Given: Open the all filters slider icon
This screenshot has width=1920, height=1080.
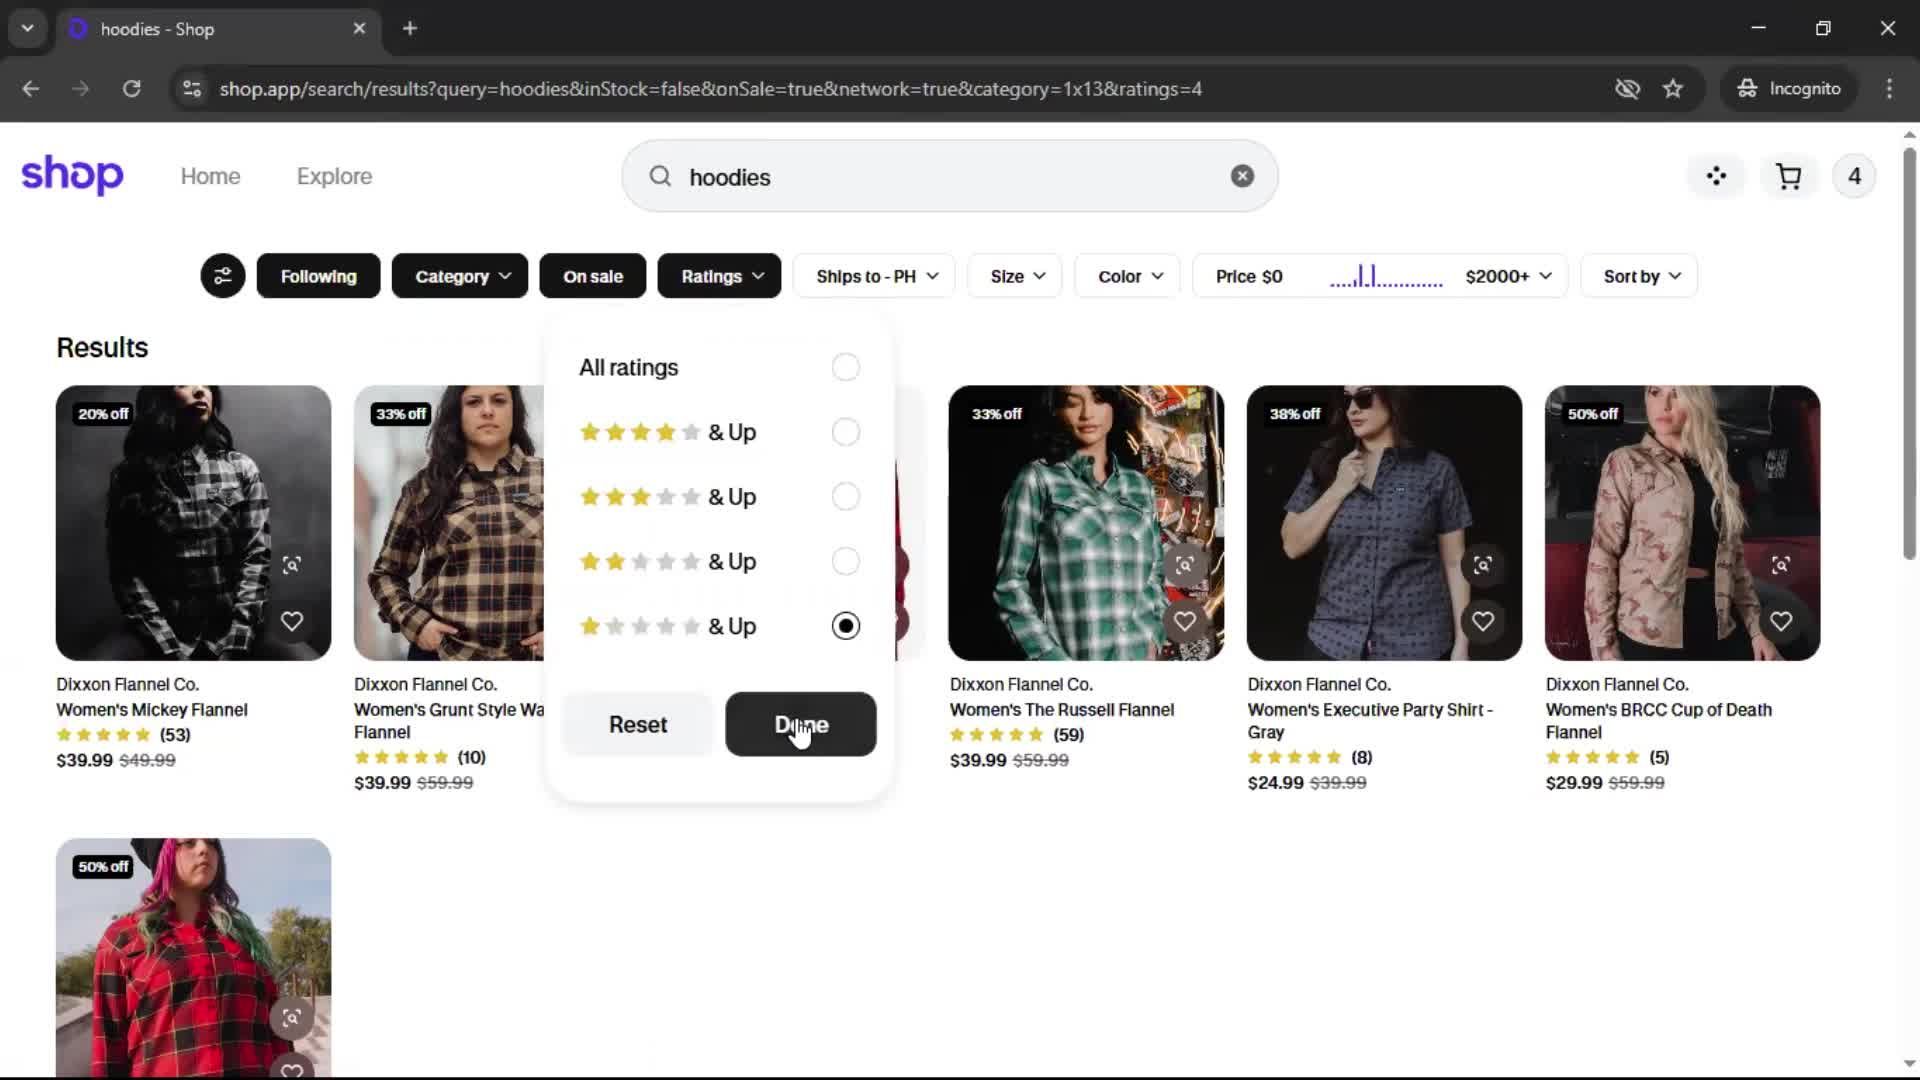Looking at the screenshot, I should click(x=222, y=276).
